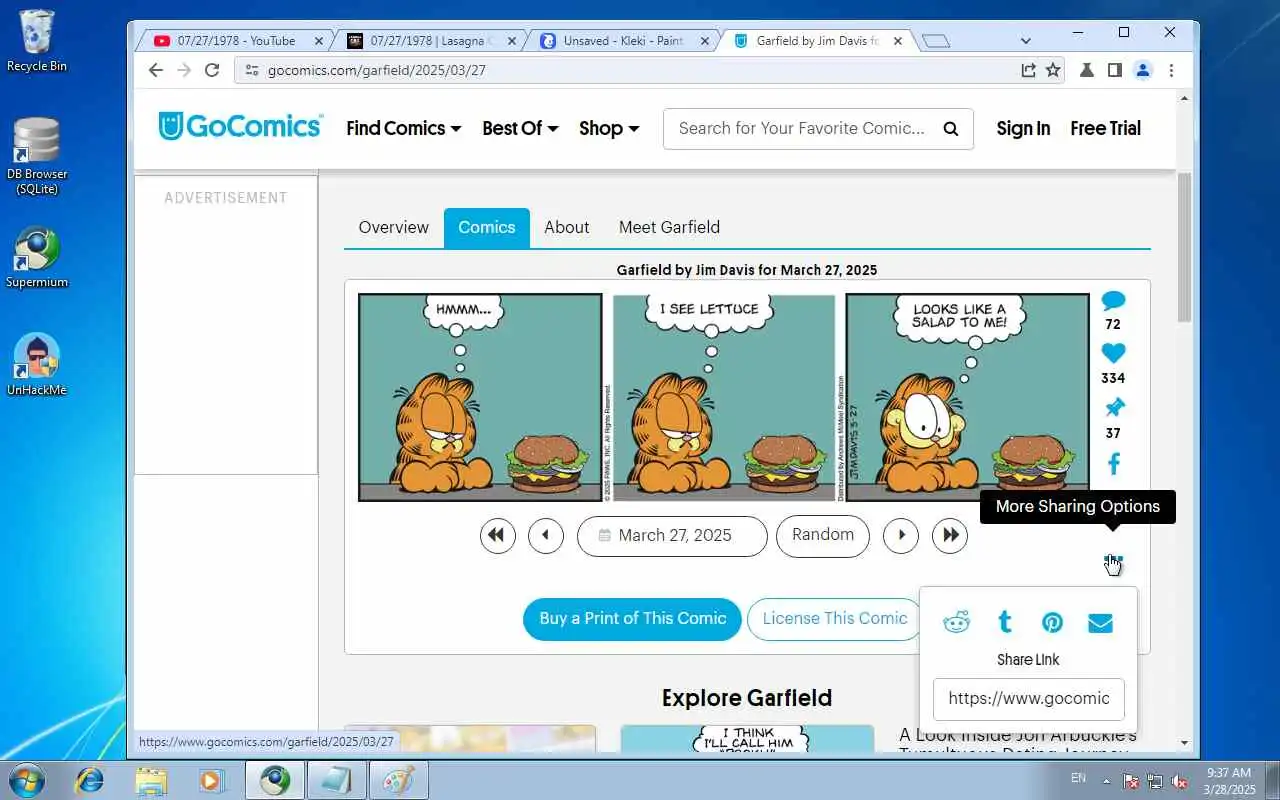Click the EN language indicator
1280x800 pixels.
tap(1078, 778)
